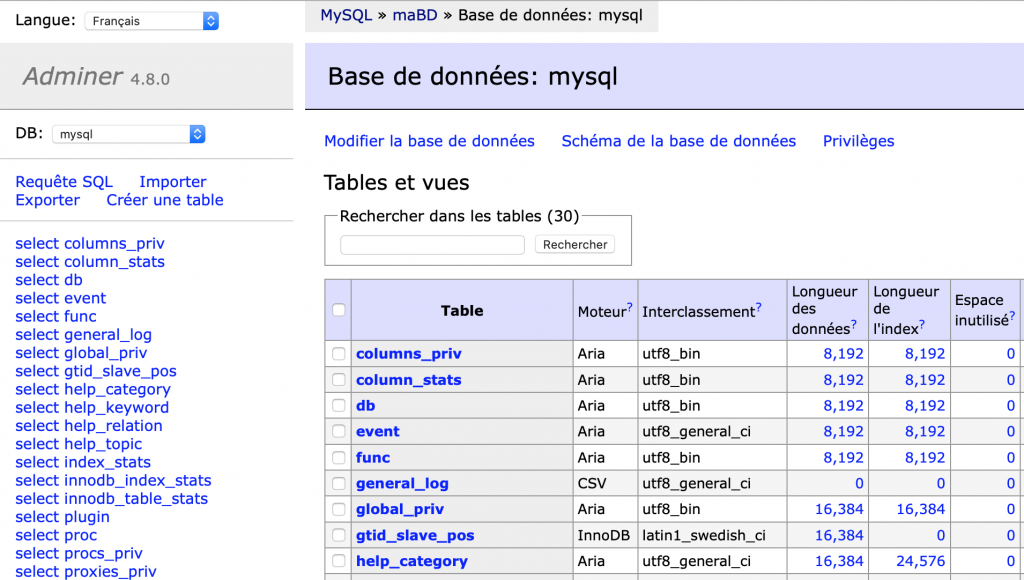Toggle the select-all checkbox in table header
Screen dimensions: 1024x580
339,310
